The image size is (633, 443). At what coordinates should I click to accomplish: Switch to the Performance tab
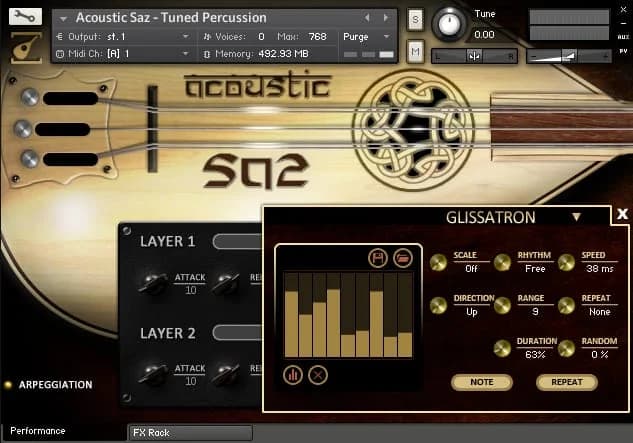point(38,431)
